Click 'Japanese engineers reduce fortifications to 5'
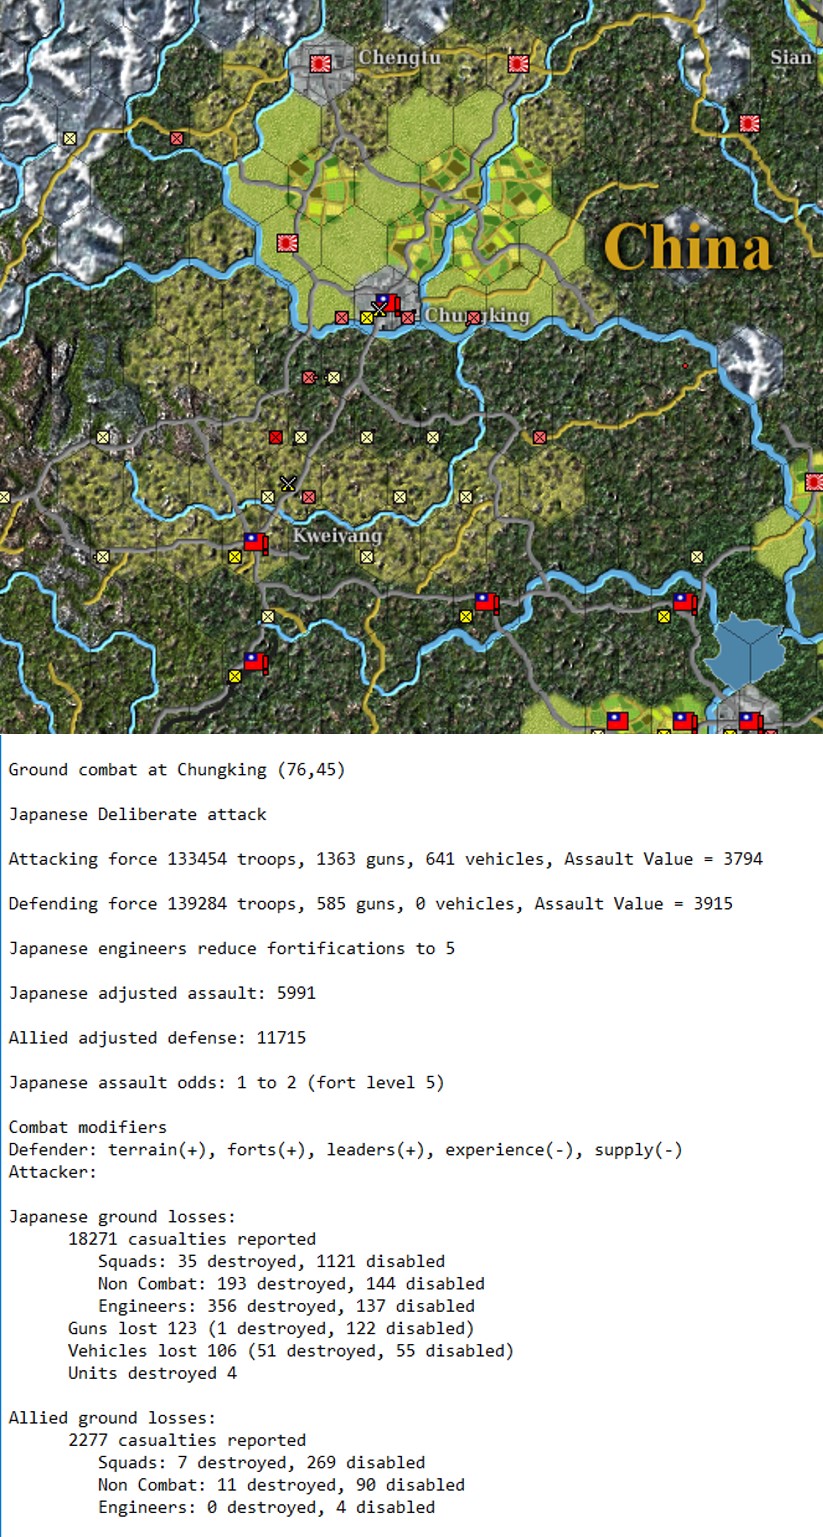823x1537 pixels. [x=232, y=948]
